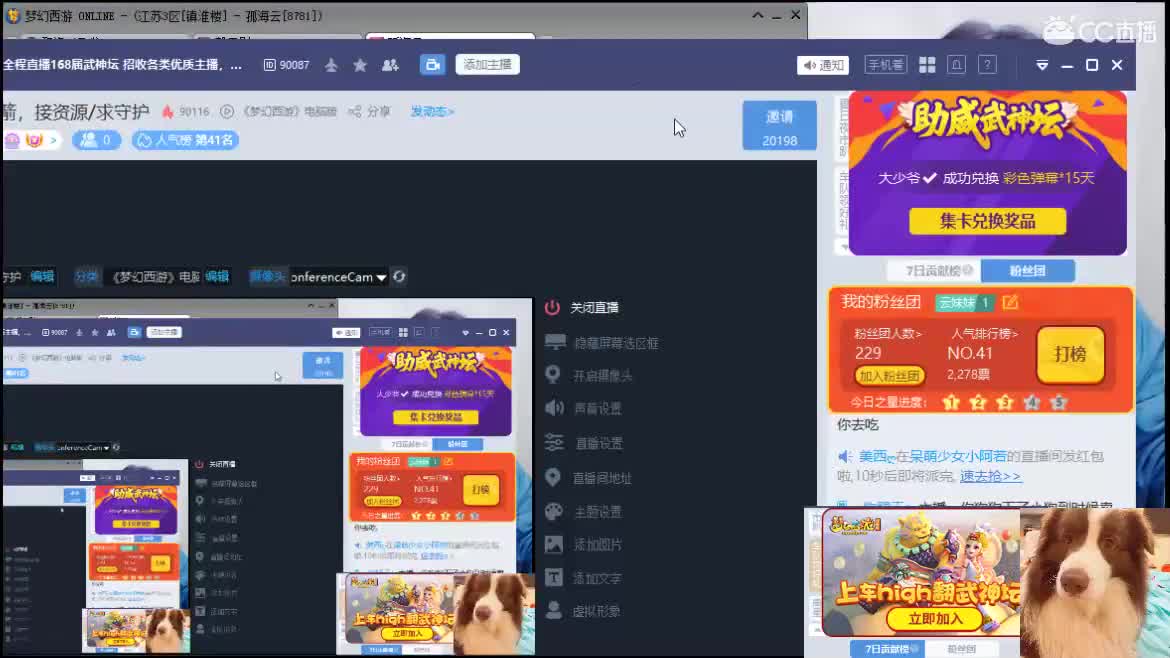
Task: Open the 发动态> link
Action: coord(432,111)
